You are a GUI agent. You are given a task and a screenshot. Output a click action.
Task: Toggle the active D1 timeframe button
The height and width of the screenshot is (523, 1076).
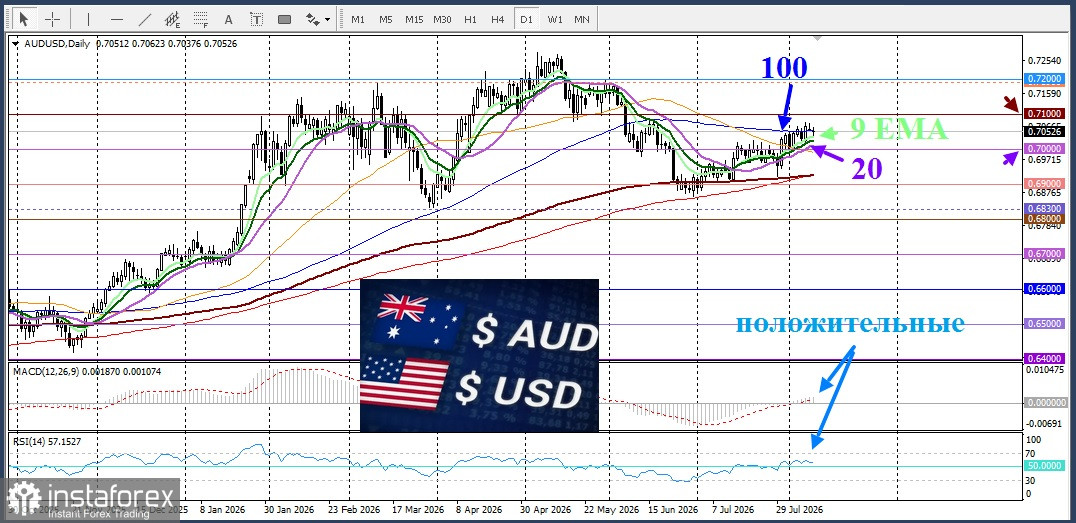[x=526, y=19]
